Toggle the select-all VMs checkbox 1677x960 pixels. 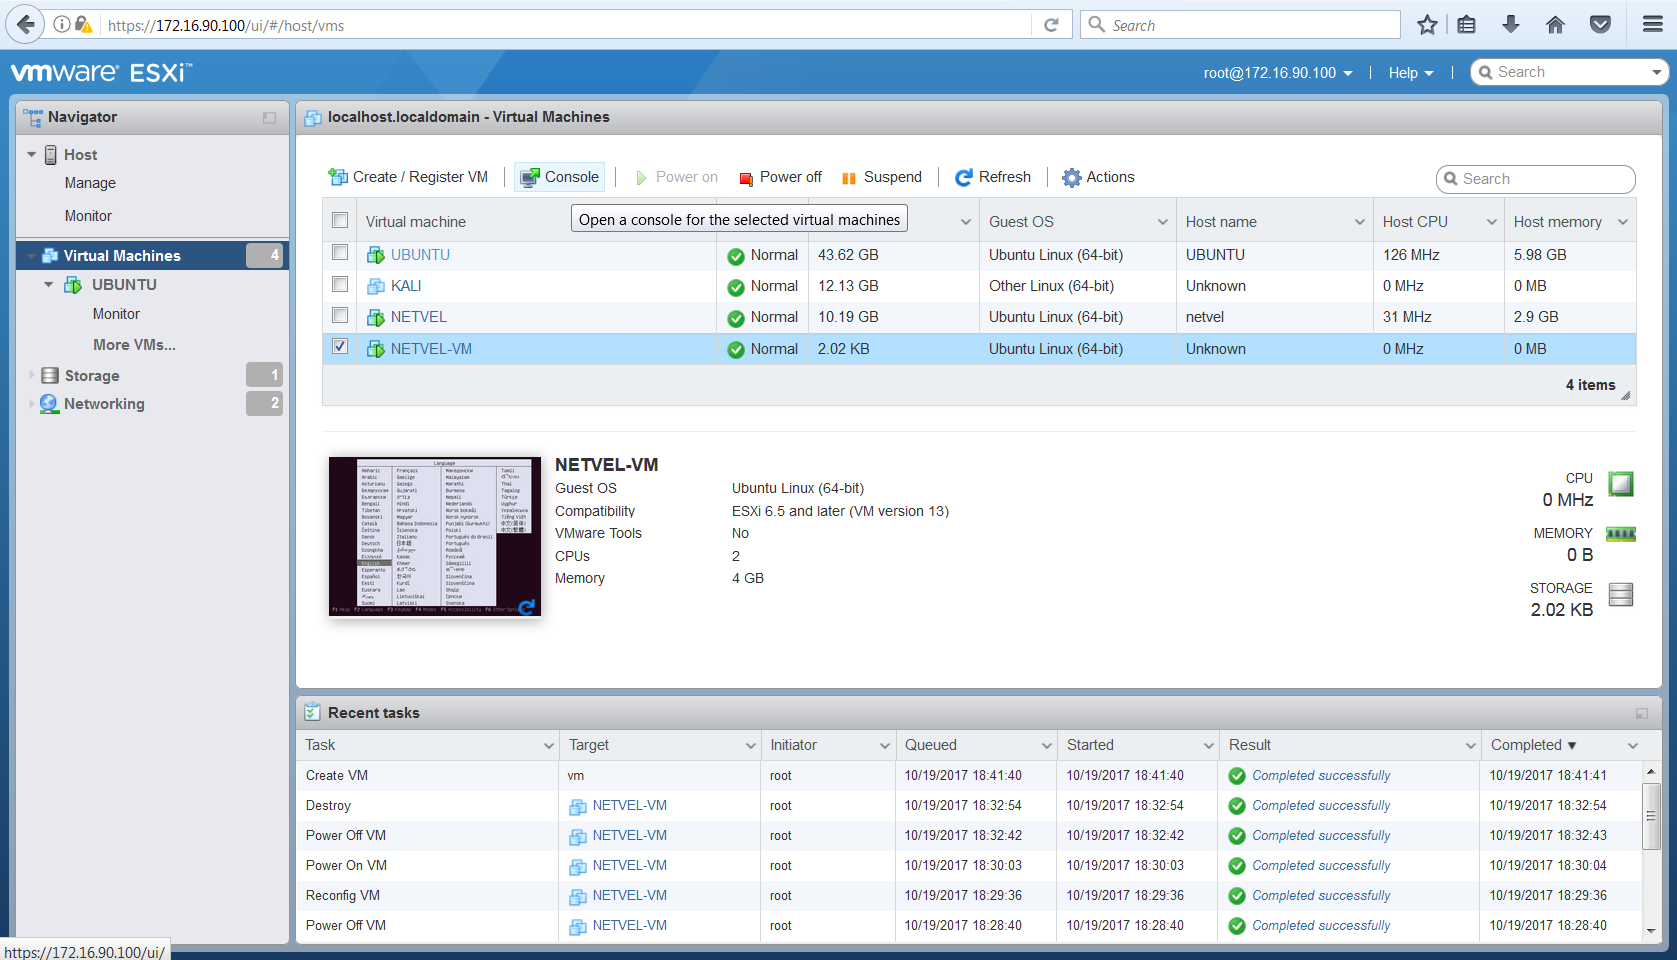340,220
